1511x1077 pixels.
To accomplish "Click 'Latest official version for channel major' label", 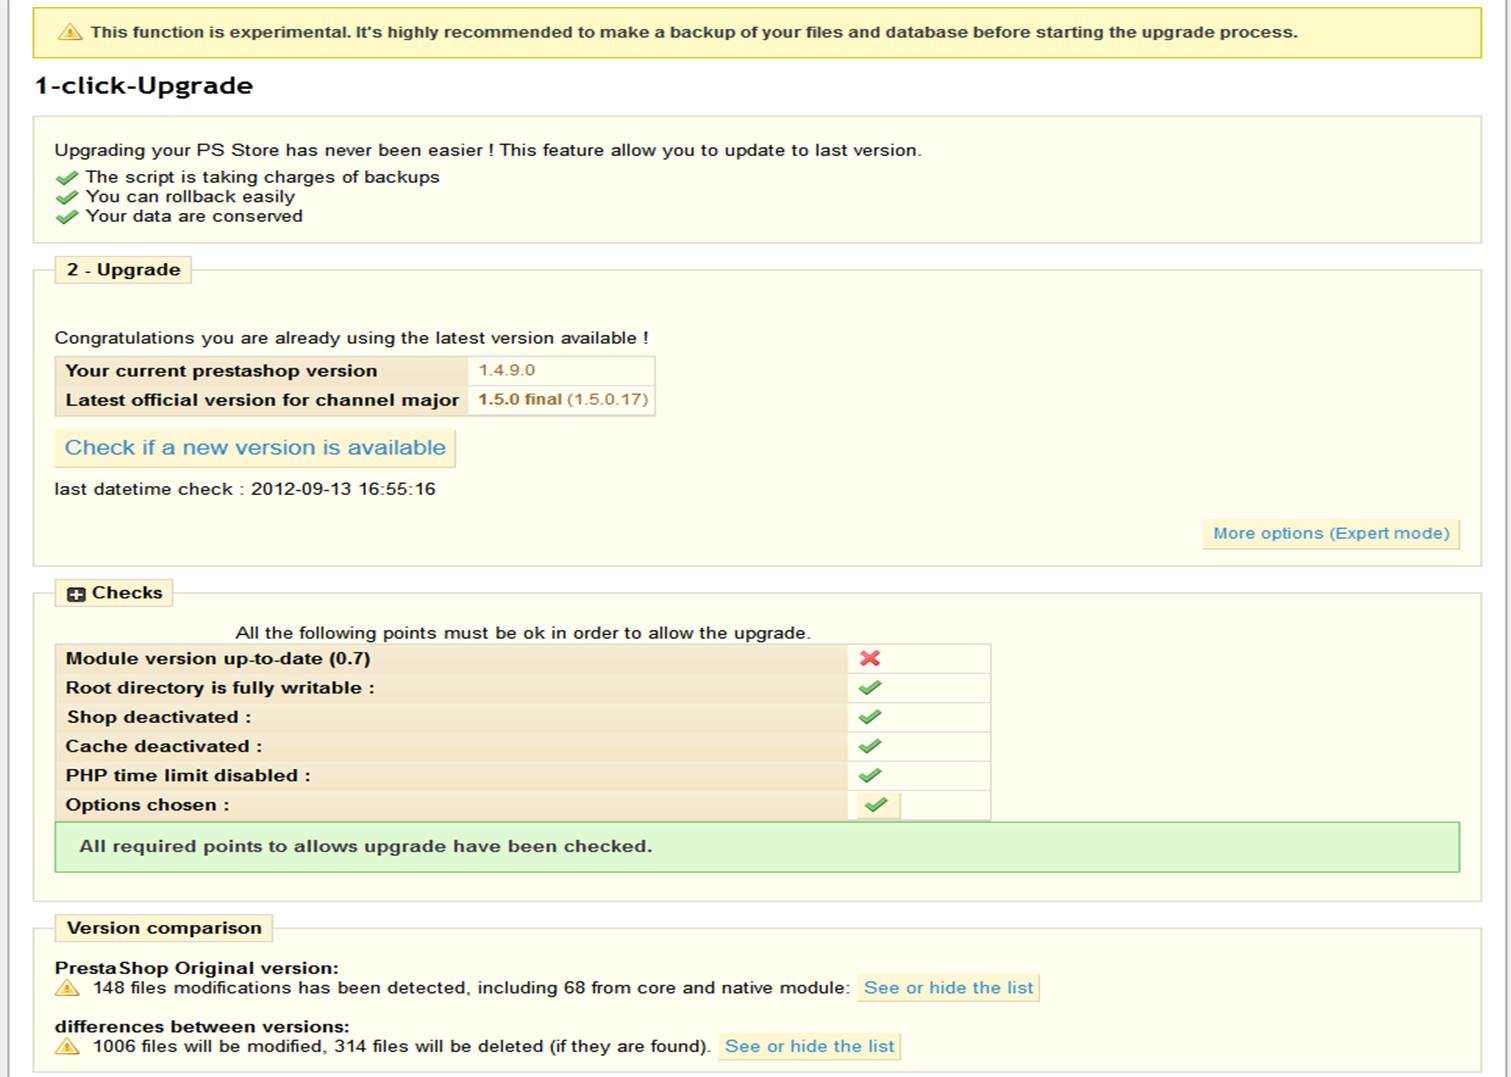I will coord(263,400).
